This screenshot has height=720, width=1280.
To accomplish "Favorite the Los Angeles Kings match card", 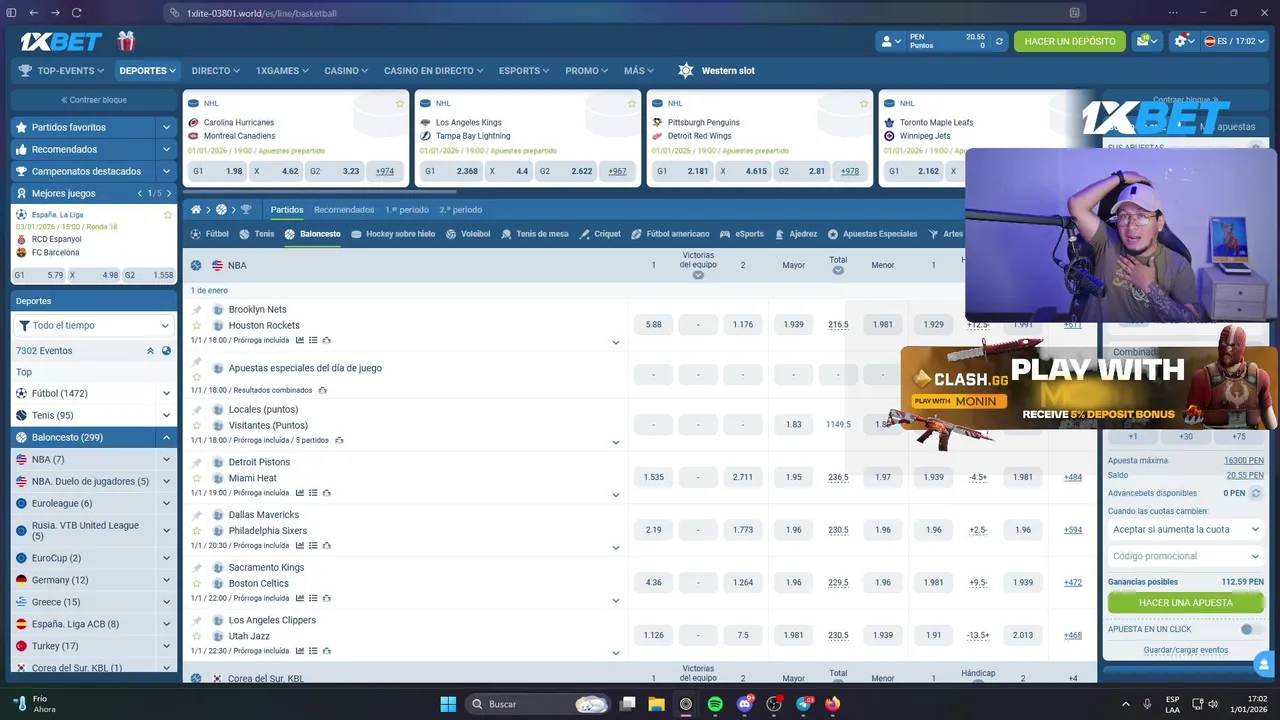I will click(x=632, y=103).
